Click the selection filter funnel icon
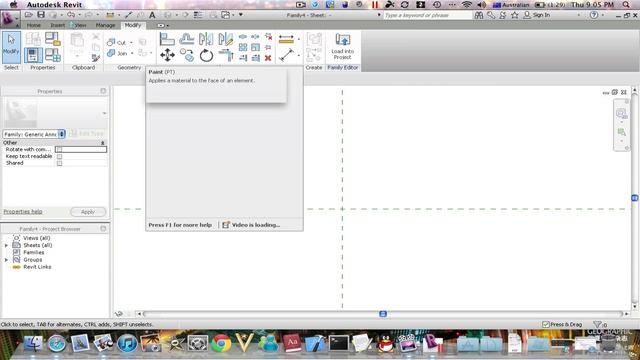Image resolution: width=640 pixels, height=360 pixels. tap(597, 324)
